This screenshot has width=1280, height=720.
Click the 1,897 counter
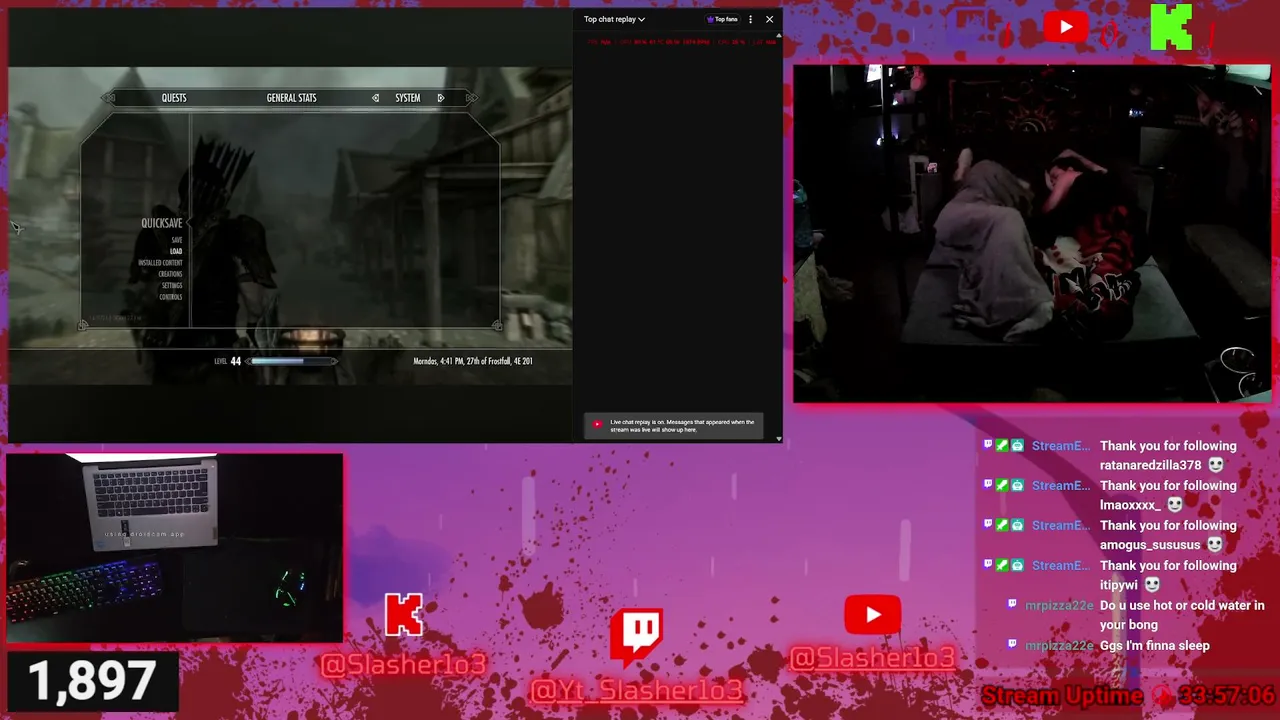tap(92, 682)
